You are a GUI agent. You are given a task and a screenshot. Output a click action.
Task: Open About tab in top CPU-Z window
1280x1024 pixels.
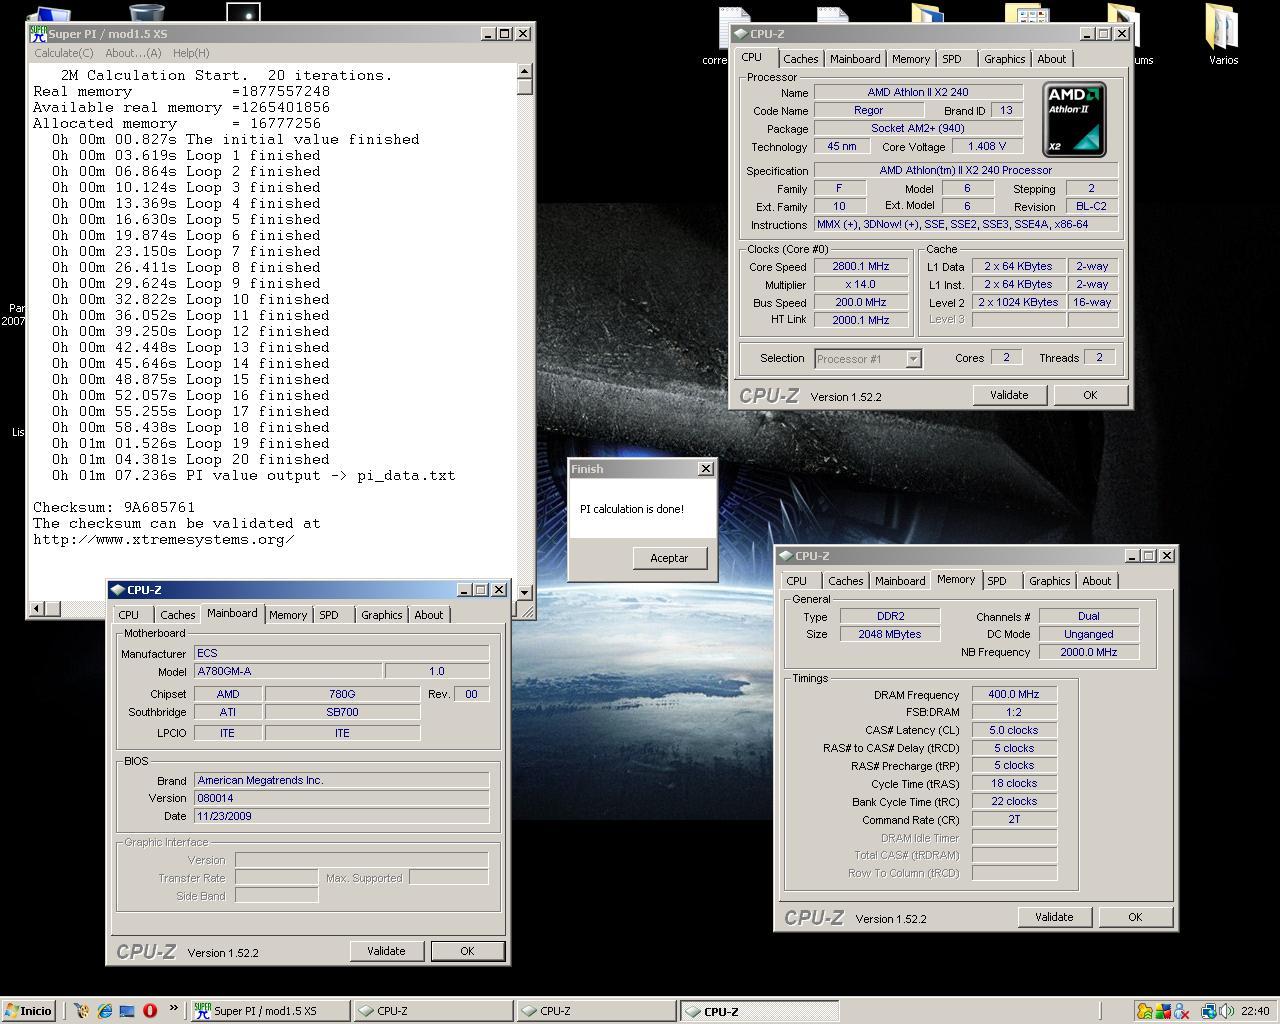(x=1051, y=59)
